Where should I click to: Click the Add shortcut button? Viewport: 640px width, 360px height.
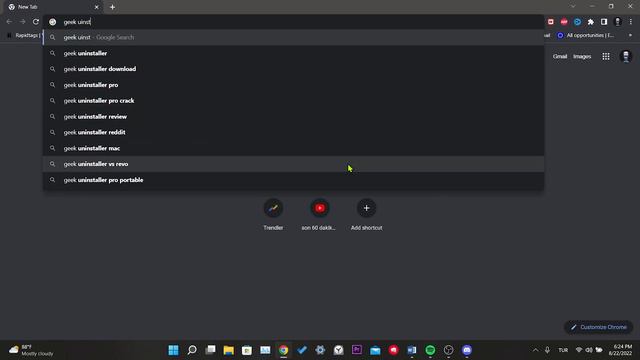point(366,214)
